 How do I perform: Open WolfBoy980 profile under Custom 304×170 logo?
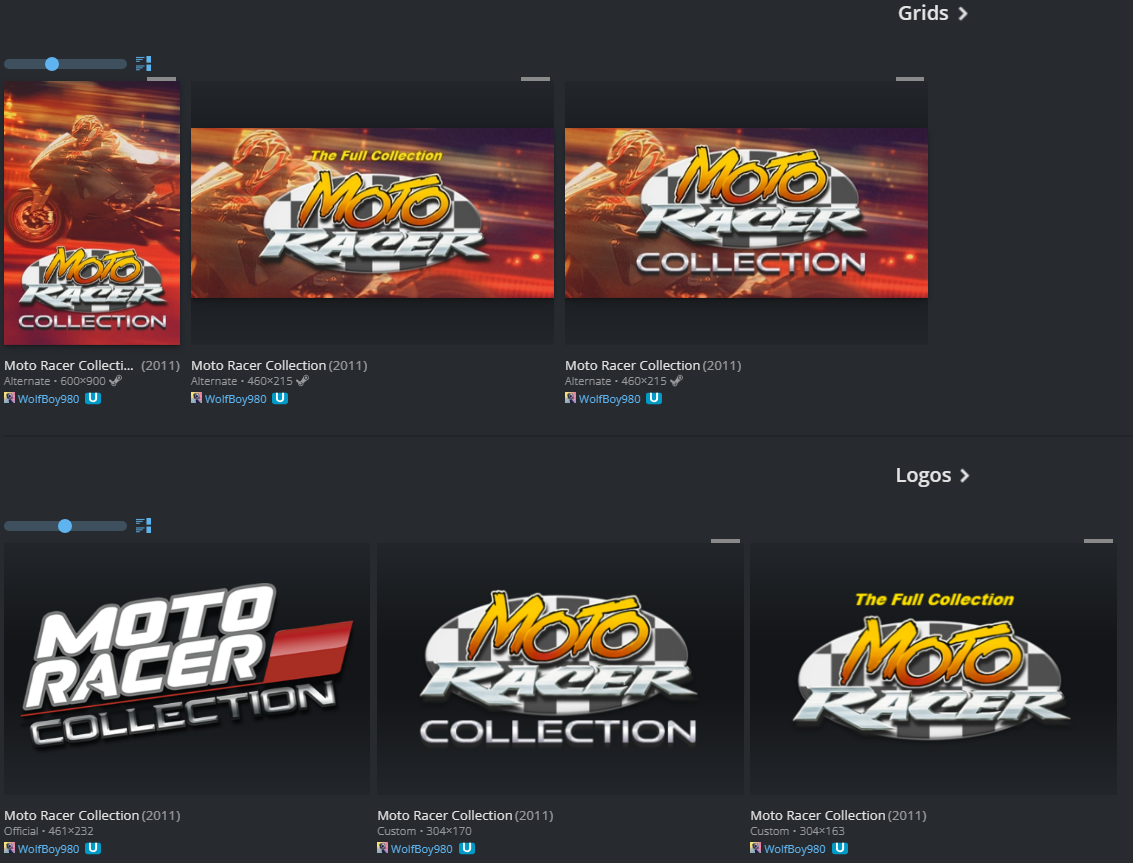click(421, 849)
